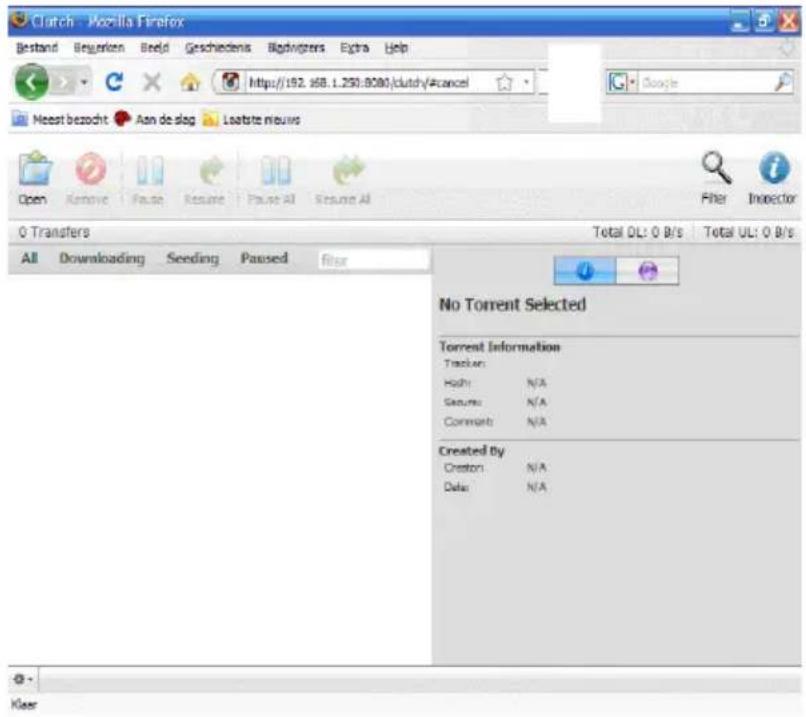
Task: Click the search magnifier in search box
Action: (x=782, y=82)
